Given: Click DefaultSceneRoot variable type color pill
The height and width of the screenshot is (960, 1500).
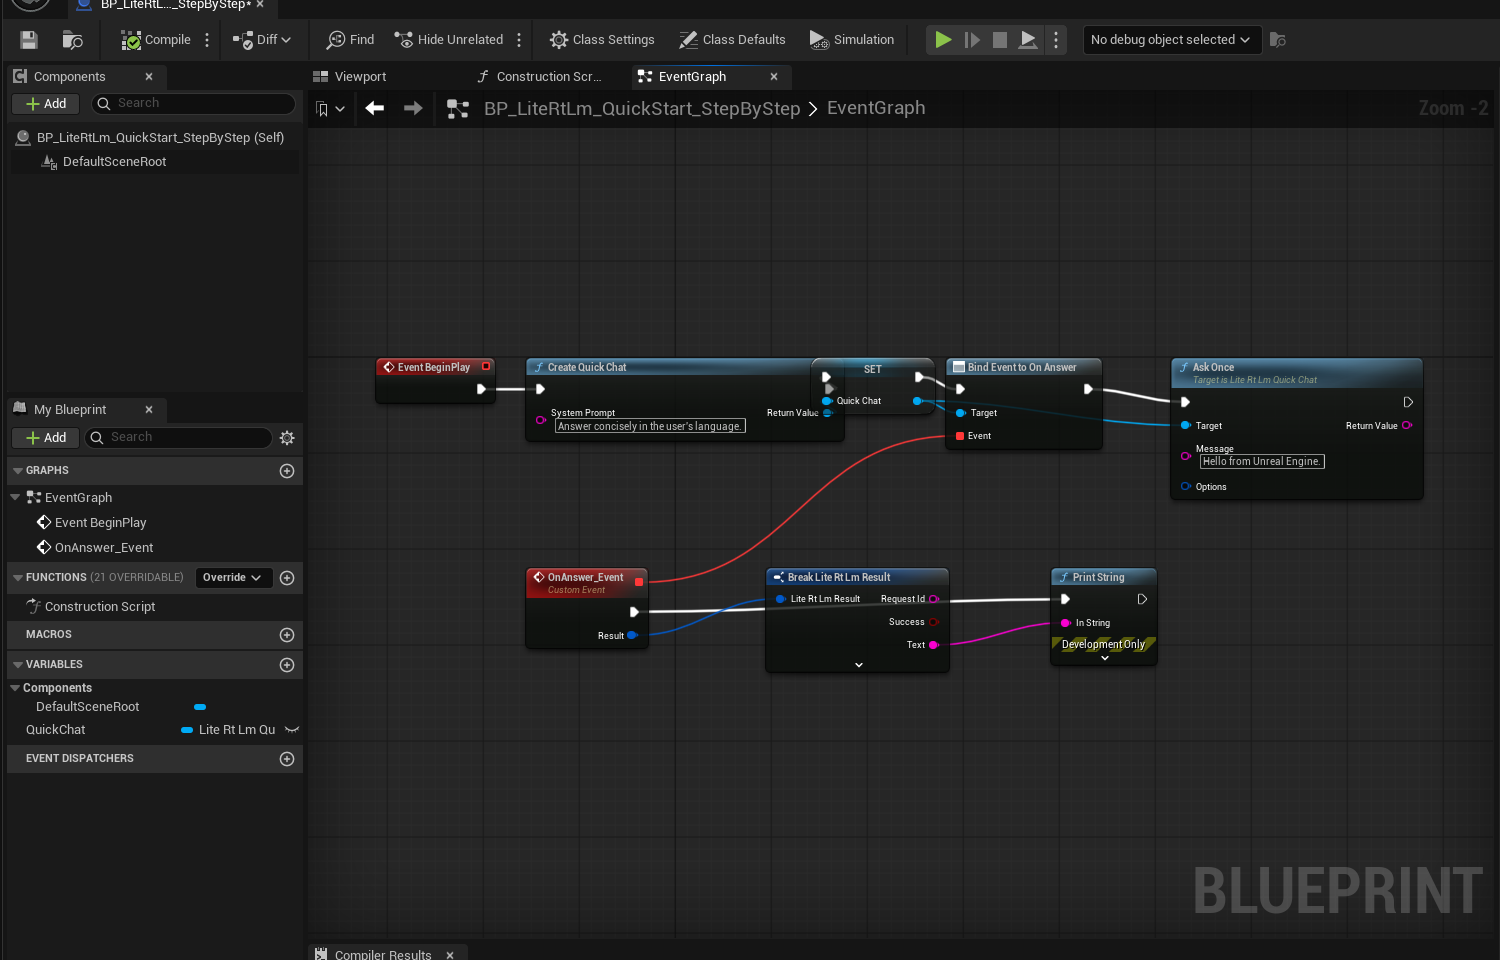Looking at the screenshot, I should click(200, 707).
